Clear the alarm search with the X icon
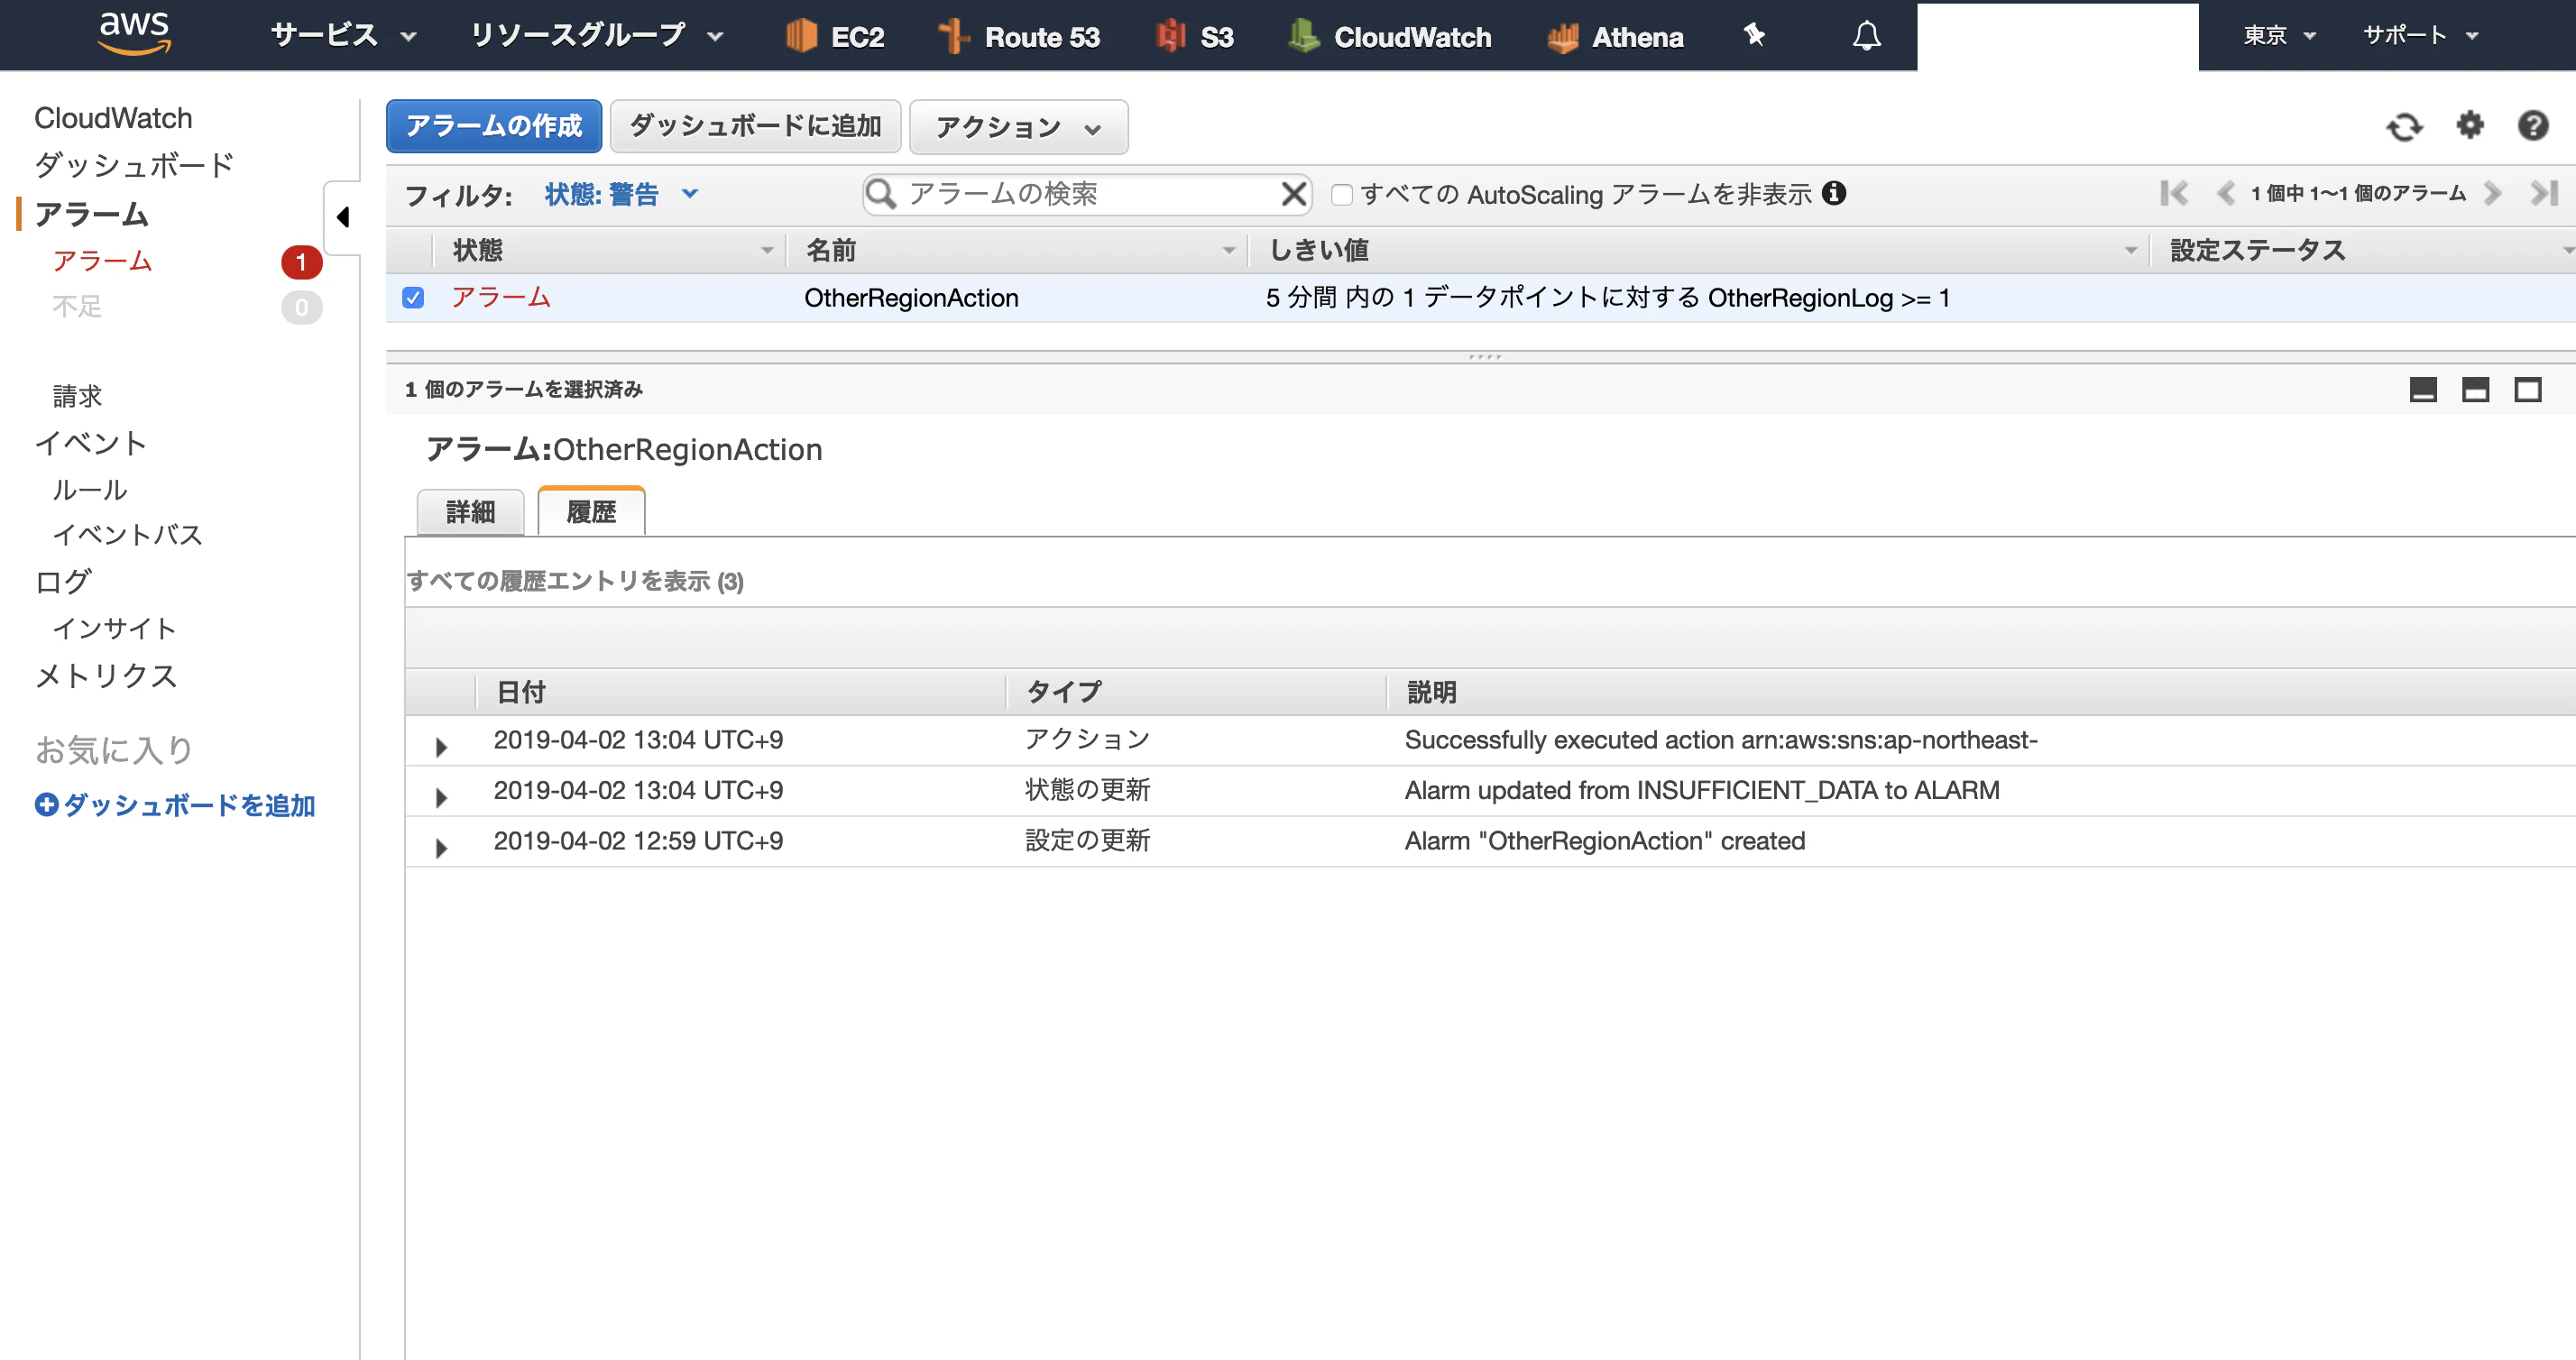Viewport: 2576px width, 1360px height. pos(1294,193)
